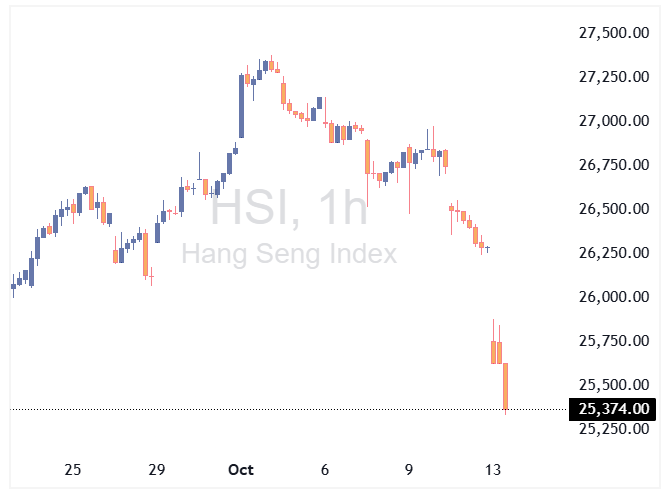Select the 27,250.00 price scale label
Screen dimensions: 670x499
tap(615, 77)
